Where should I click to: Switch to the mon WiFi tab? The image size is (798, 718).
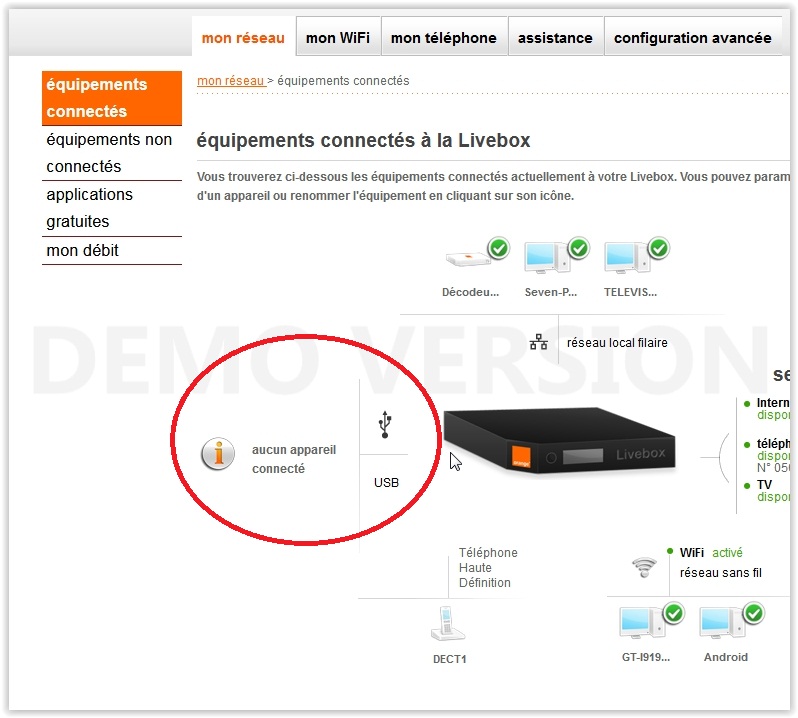coord(338,37)
